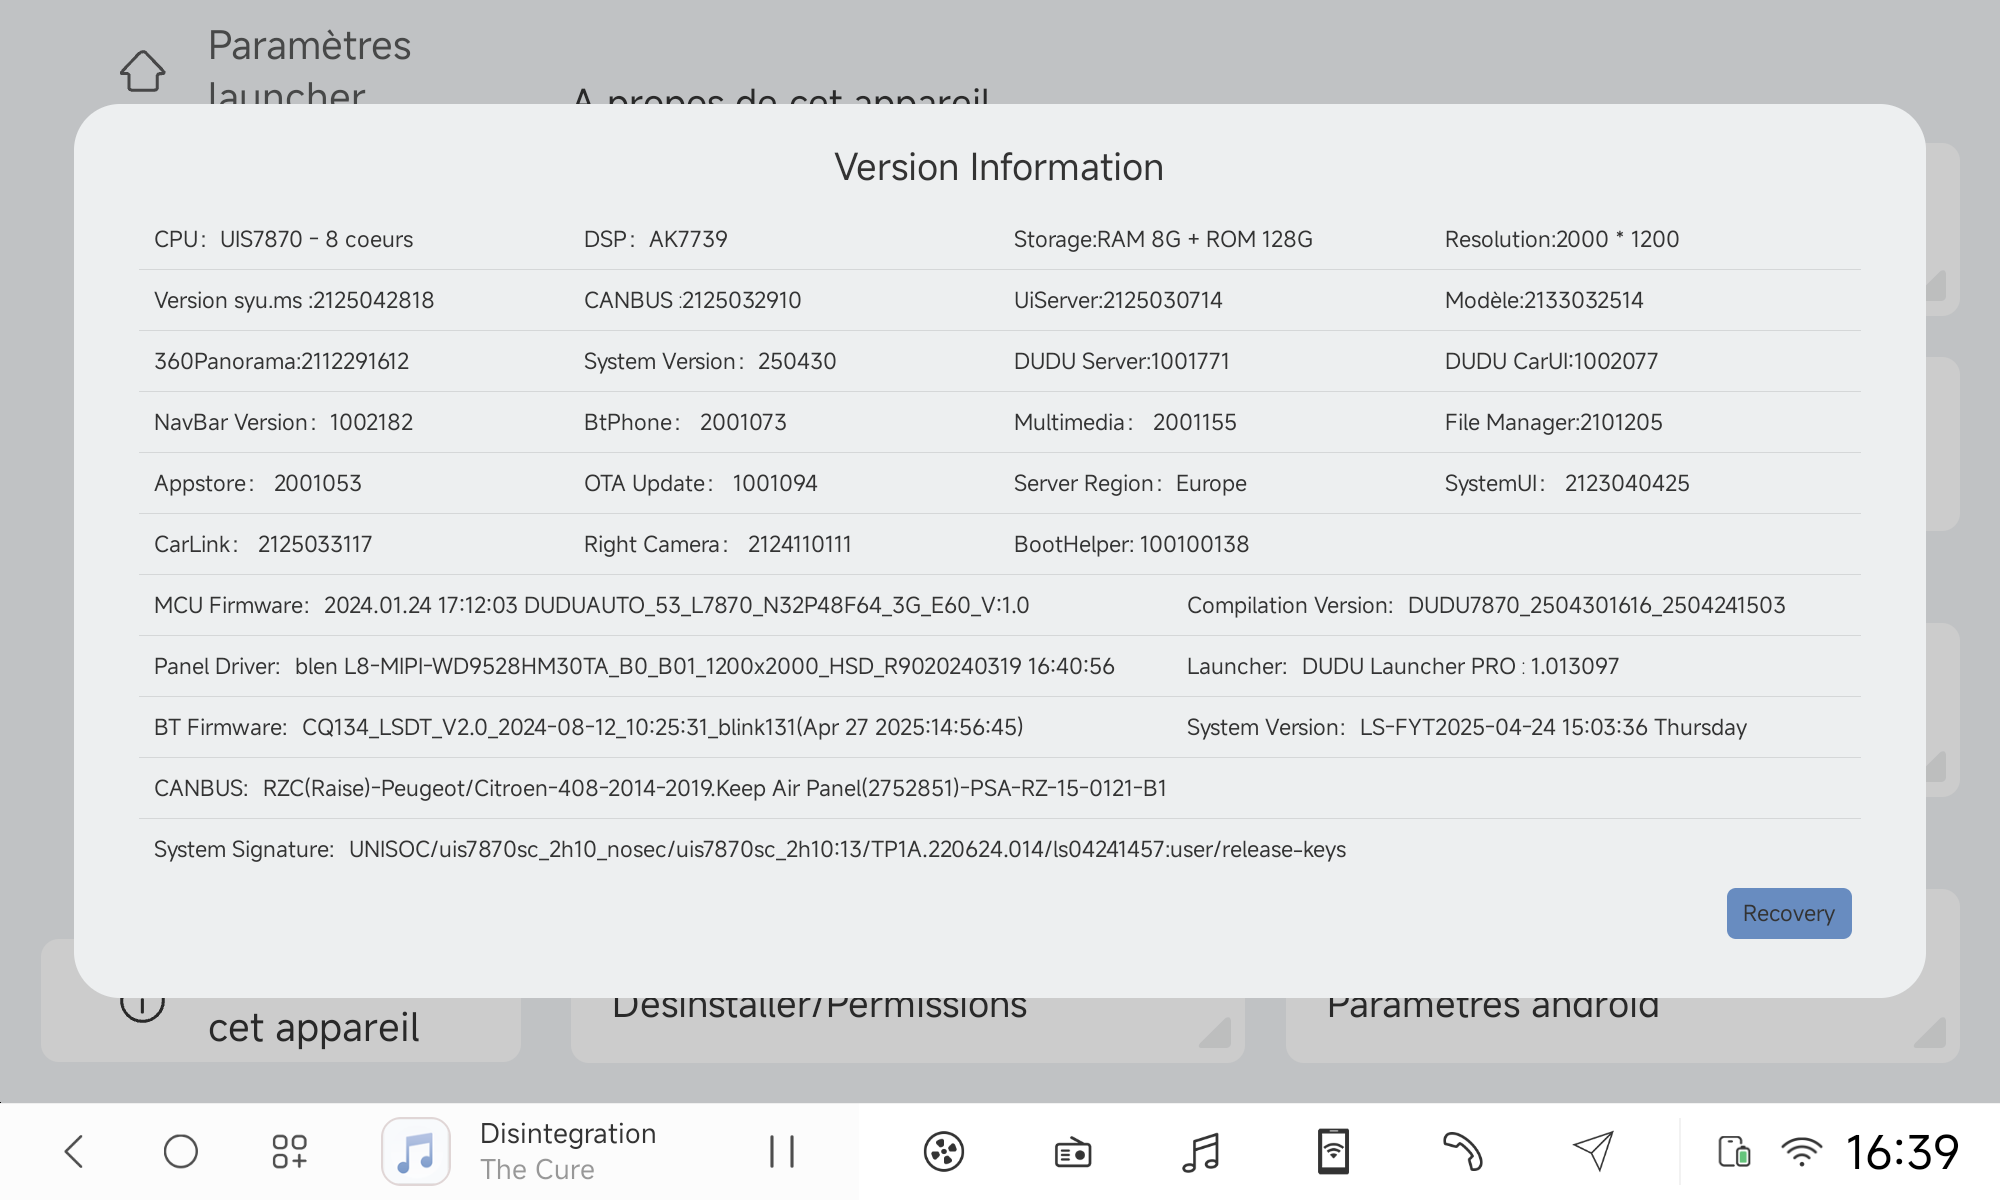Tap the Recovery button
Viewport: 2000px width, 1200px height.
(x=1788, y=913)
